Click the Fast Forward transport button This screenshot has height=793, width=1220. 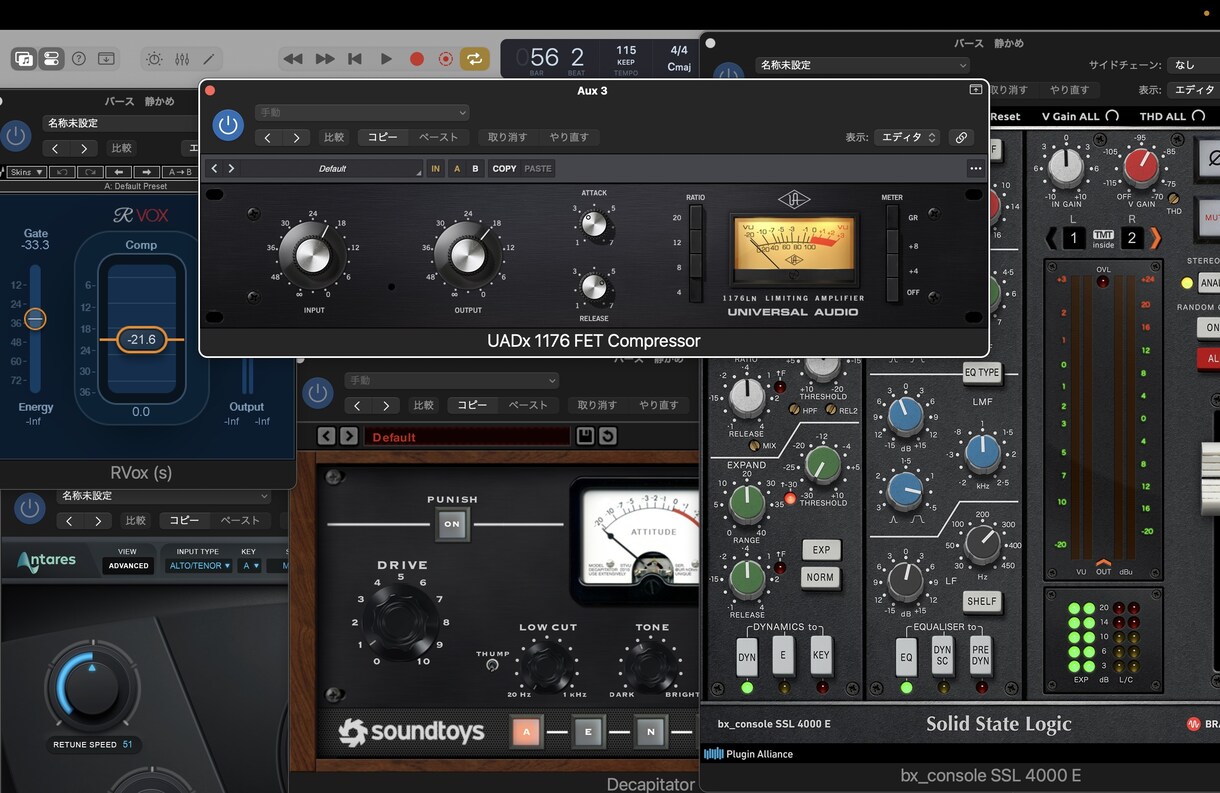[325, 59]
